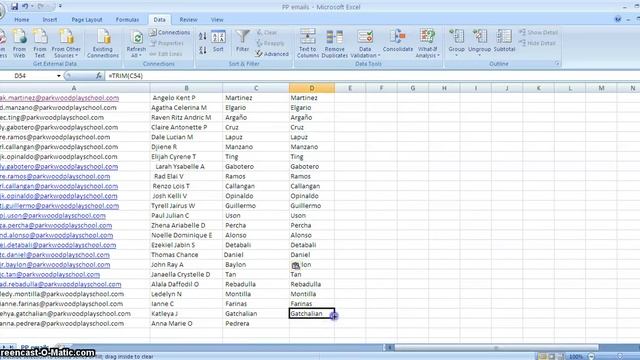
Task: Switch to the Review tab
Action: coord(188,20)
